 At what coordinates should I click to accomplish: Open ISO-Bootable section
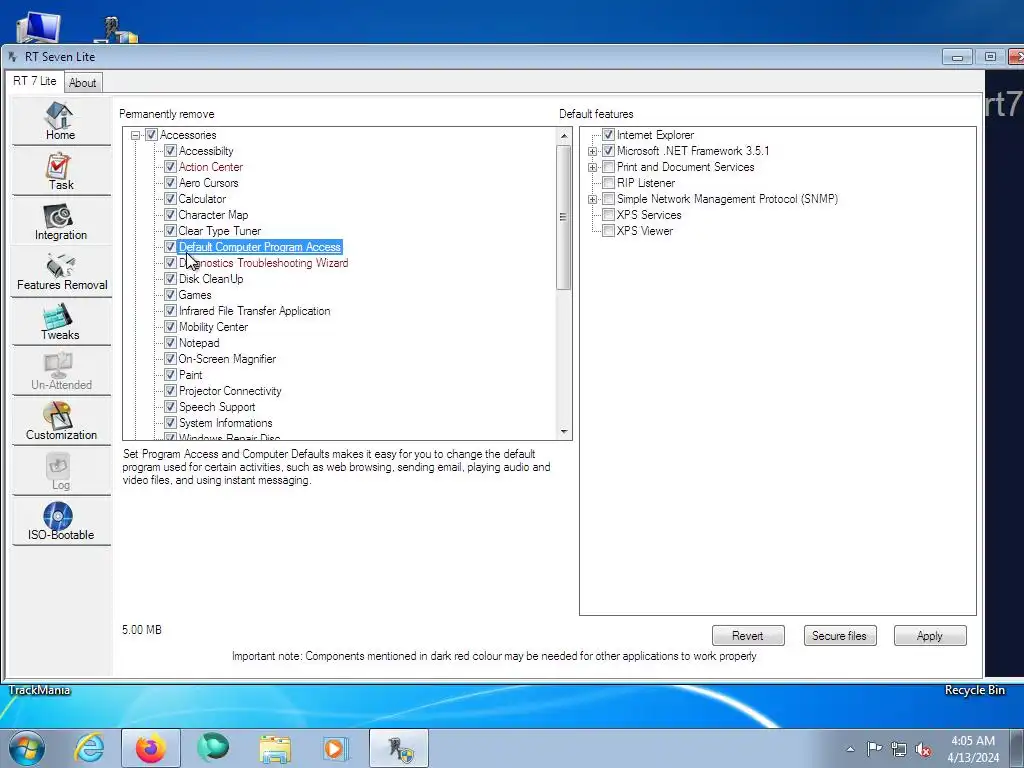60,522
